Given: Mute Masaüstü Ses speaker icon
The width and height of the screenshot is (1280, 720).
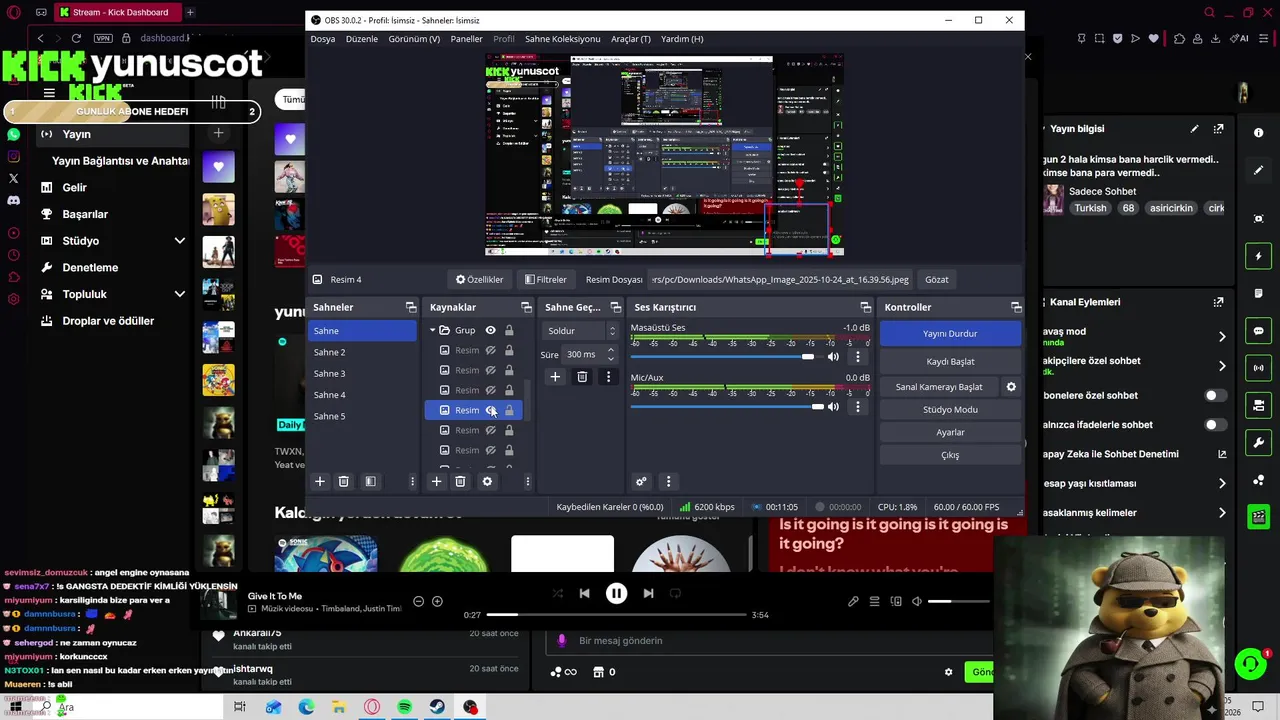Looking at the screenshot, I should tap(833, 357).
